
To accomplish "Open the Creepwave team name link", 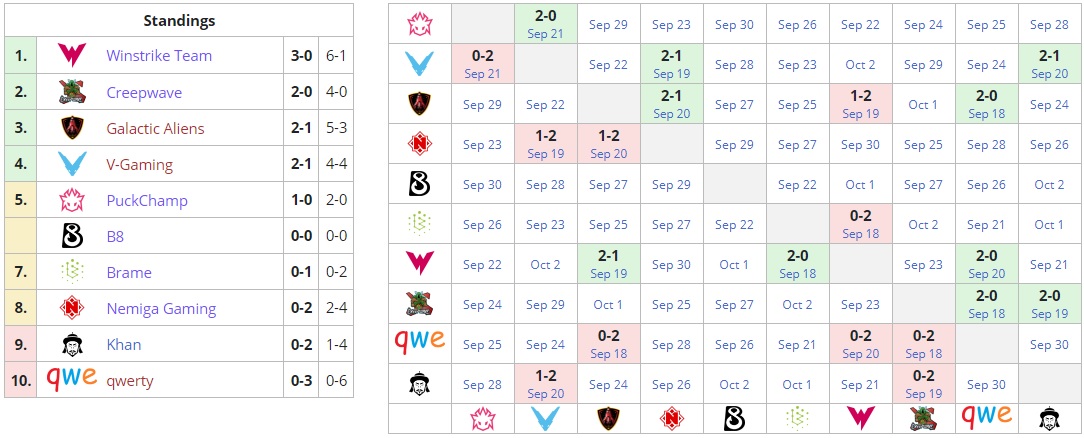I will (x=144, y=92).
